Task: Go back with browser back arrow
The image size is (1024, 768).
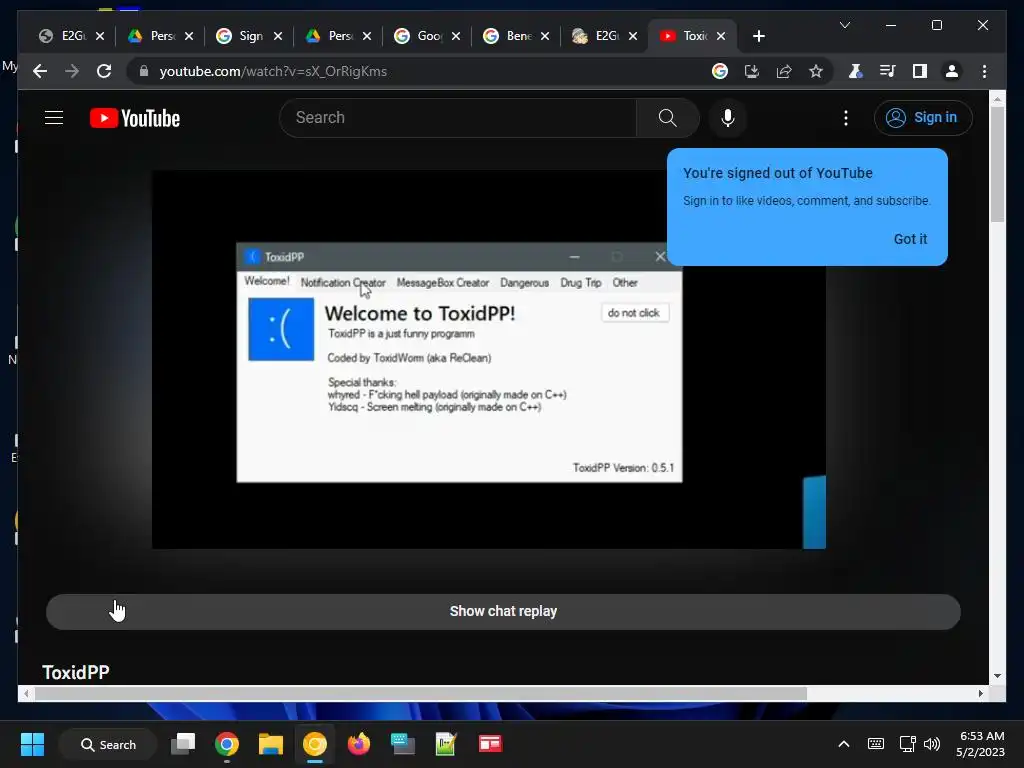Action: click(x=40, y=71)
